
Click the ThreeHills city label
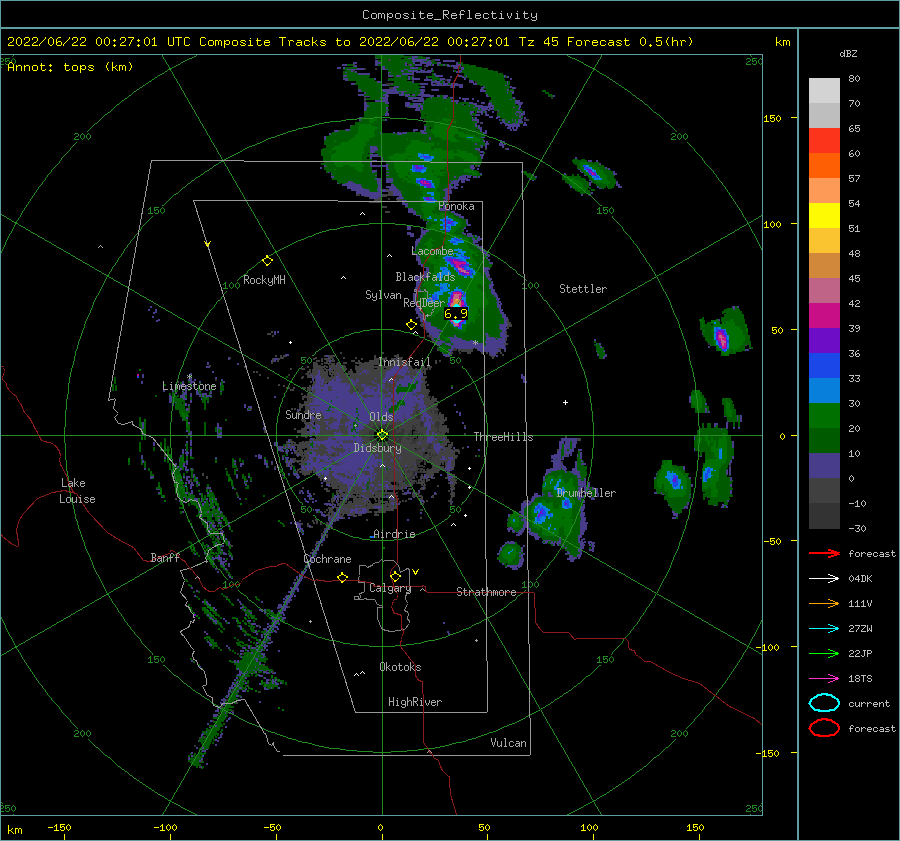tap(503, 437)
